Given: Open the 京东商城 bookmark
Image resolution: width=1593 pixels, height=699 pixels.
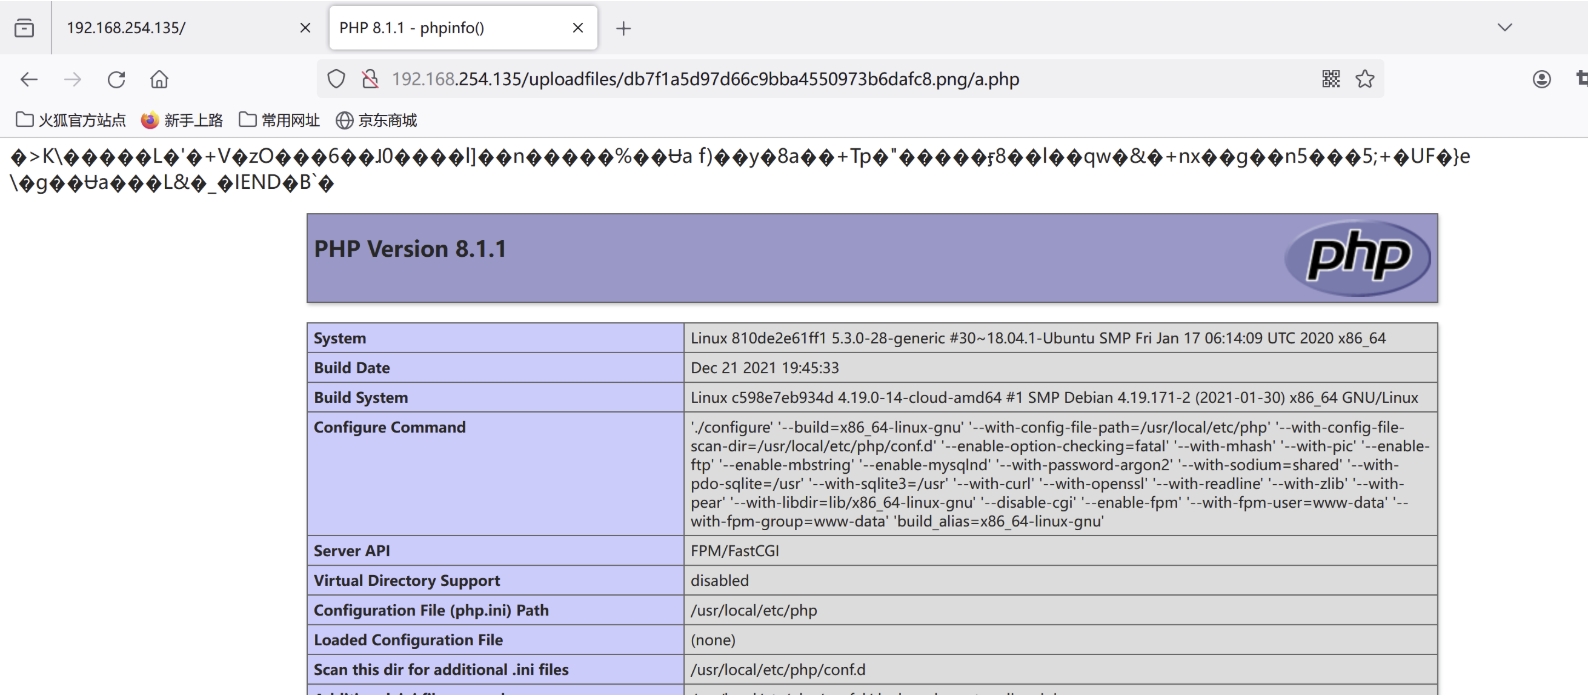Looking at the screenshot, I should point(376,120).
